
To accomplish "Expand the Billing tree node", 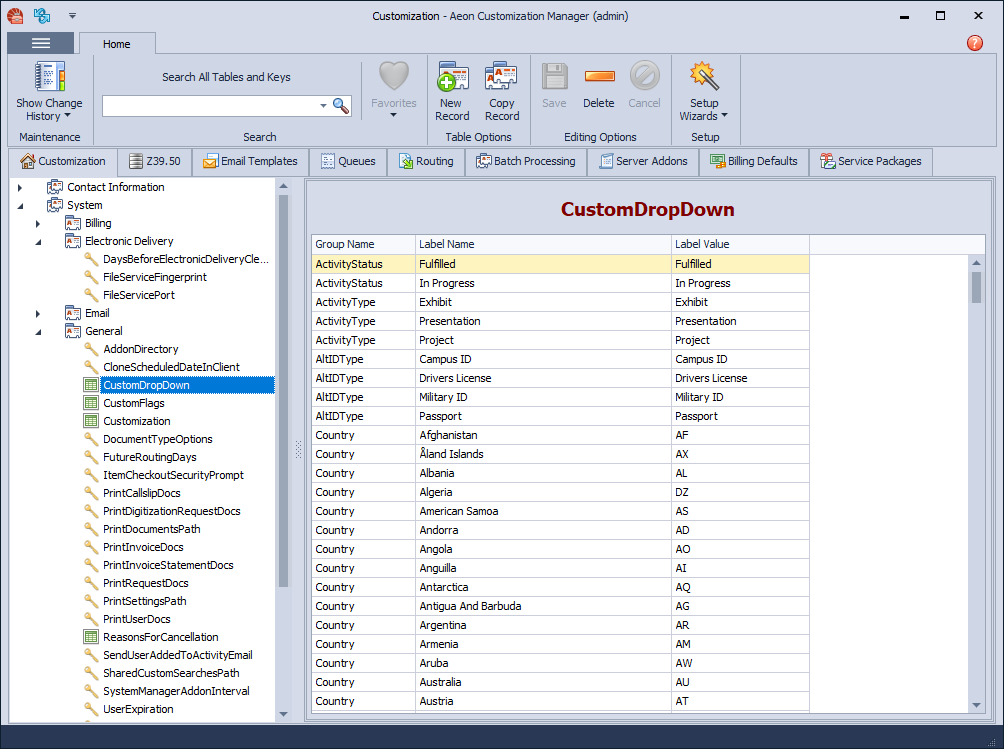I will point(38,223).
